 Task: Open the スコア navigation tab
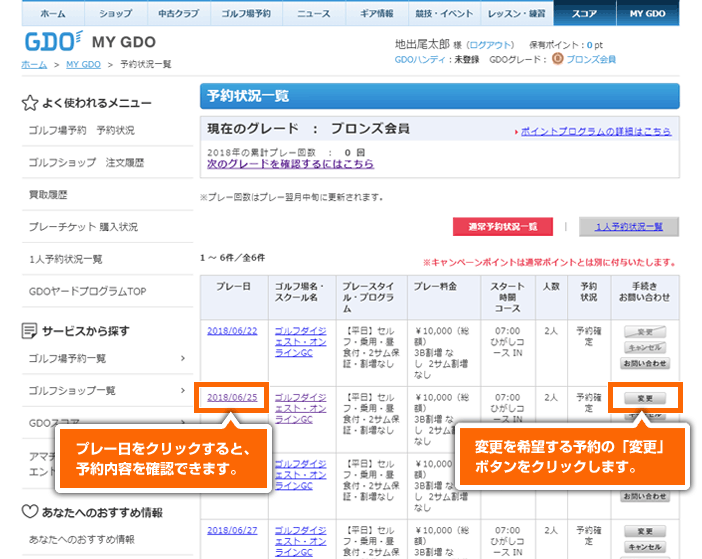point(584,13)
